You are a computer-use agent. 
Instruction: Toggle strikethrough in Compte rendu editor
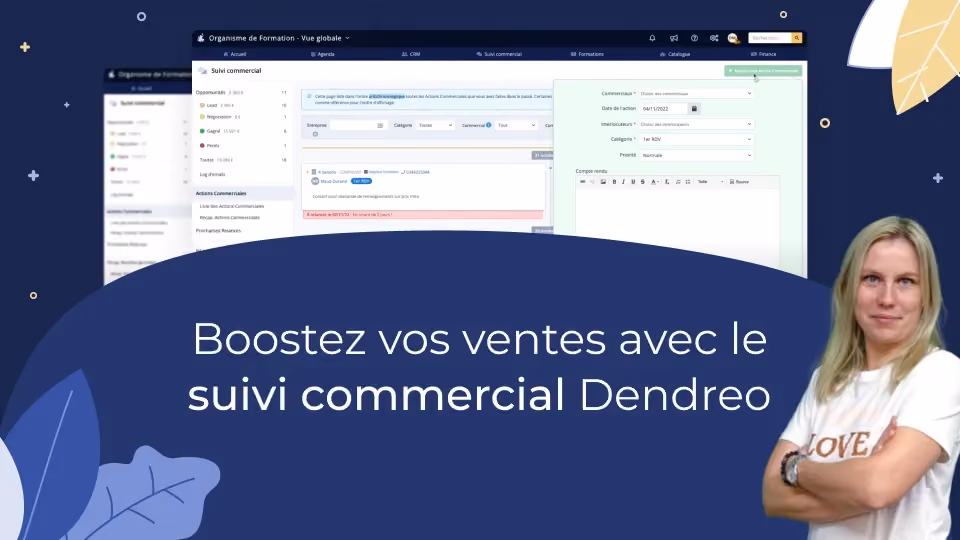tap(642, 182)
